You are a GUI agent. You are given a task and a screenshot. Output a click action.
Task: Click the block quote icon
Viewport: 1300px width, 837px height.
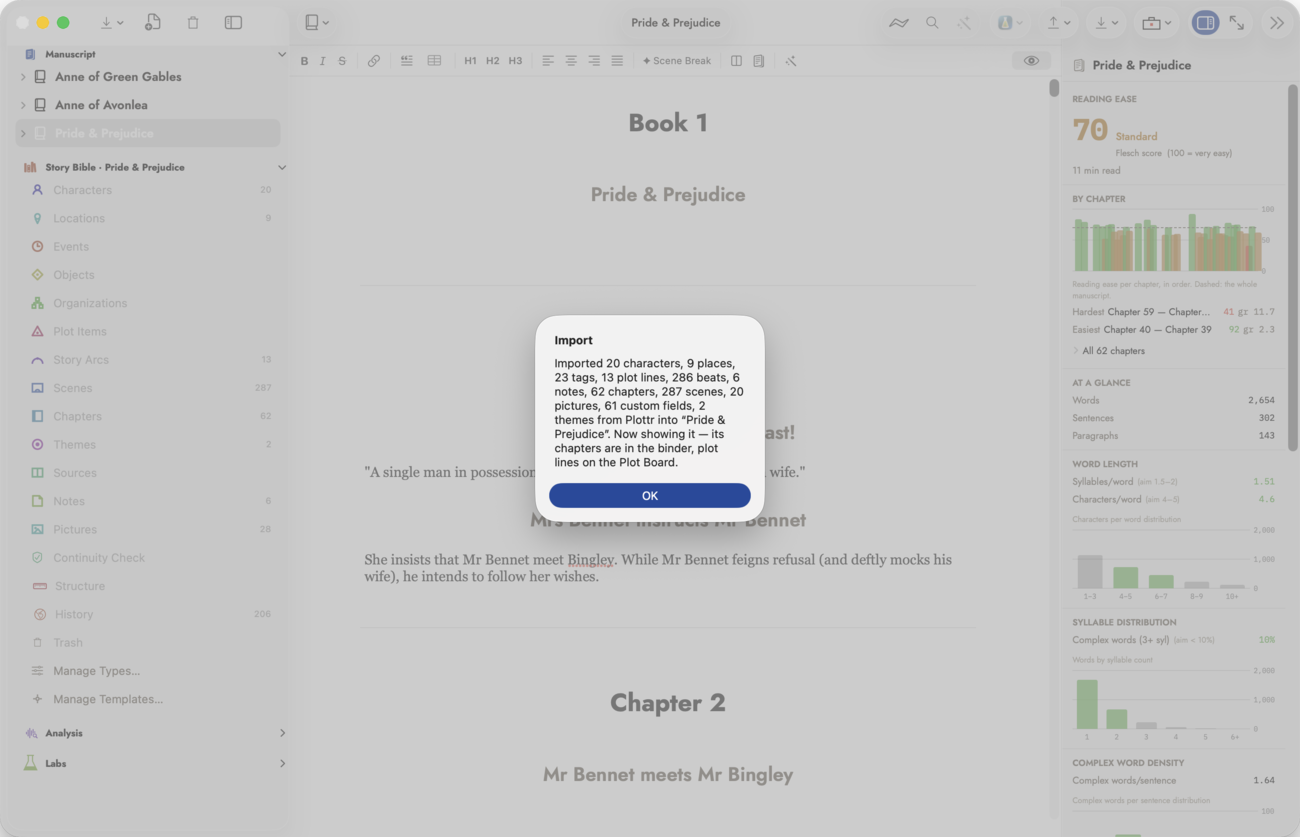click(x=407, y=61)
